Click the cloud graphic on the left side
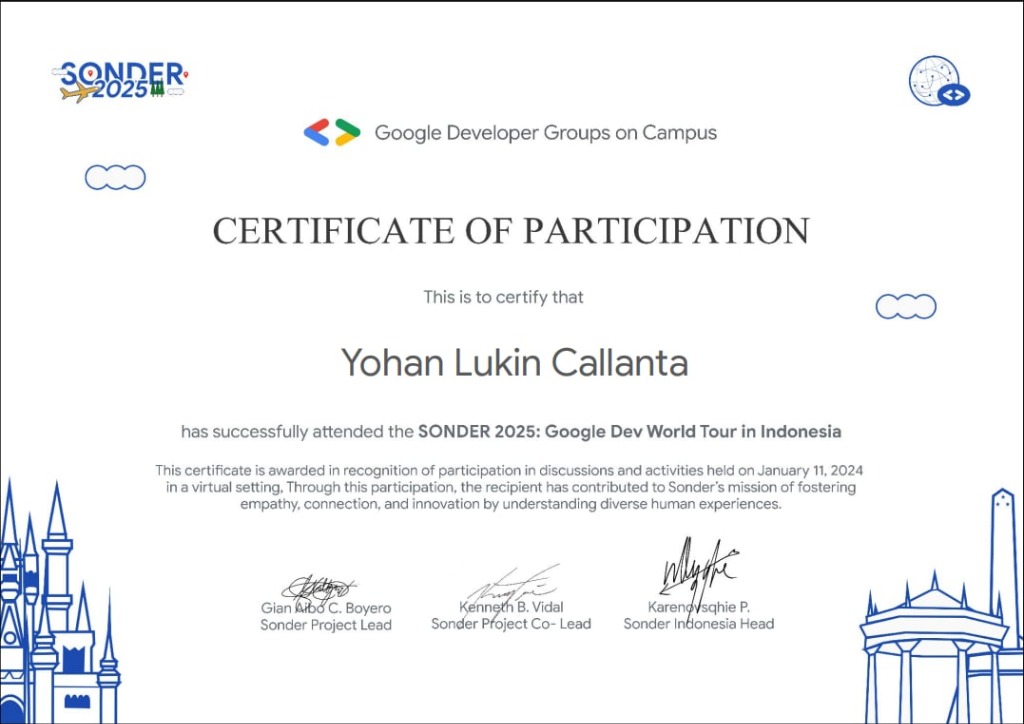Screen dimensions: 1024x724 pos(115,177)
